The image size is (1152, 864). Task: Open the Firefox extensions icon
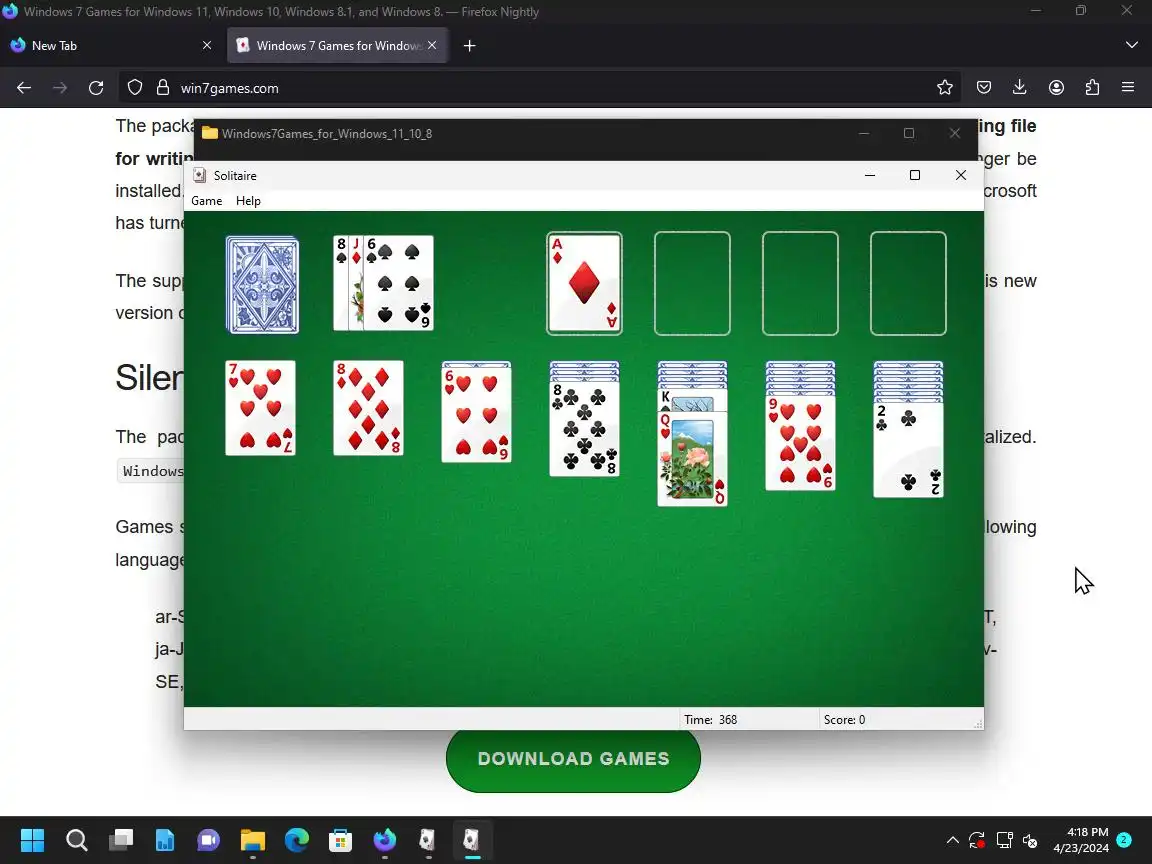tap(1092, 88)
